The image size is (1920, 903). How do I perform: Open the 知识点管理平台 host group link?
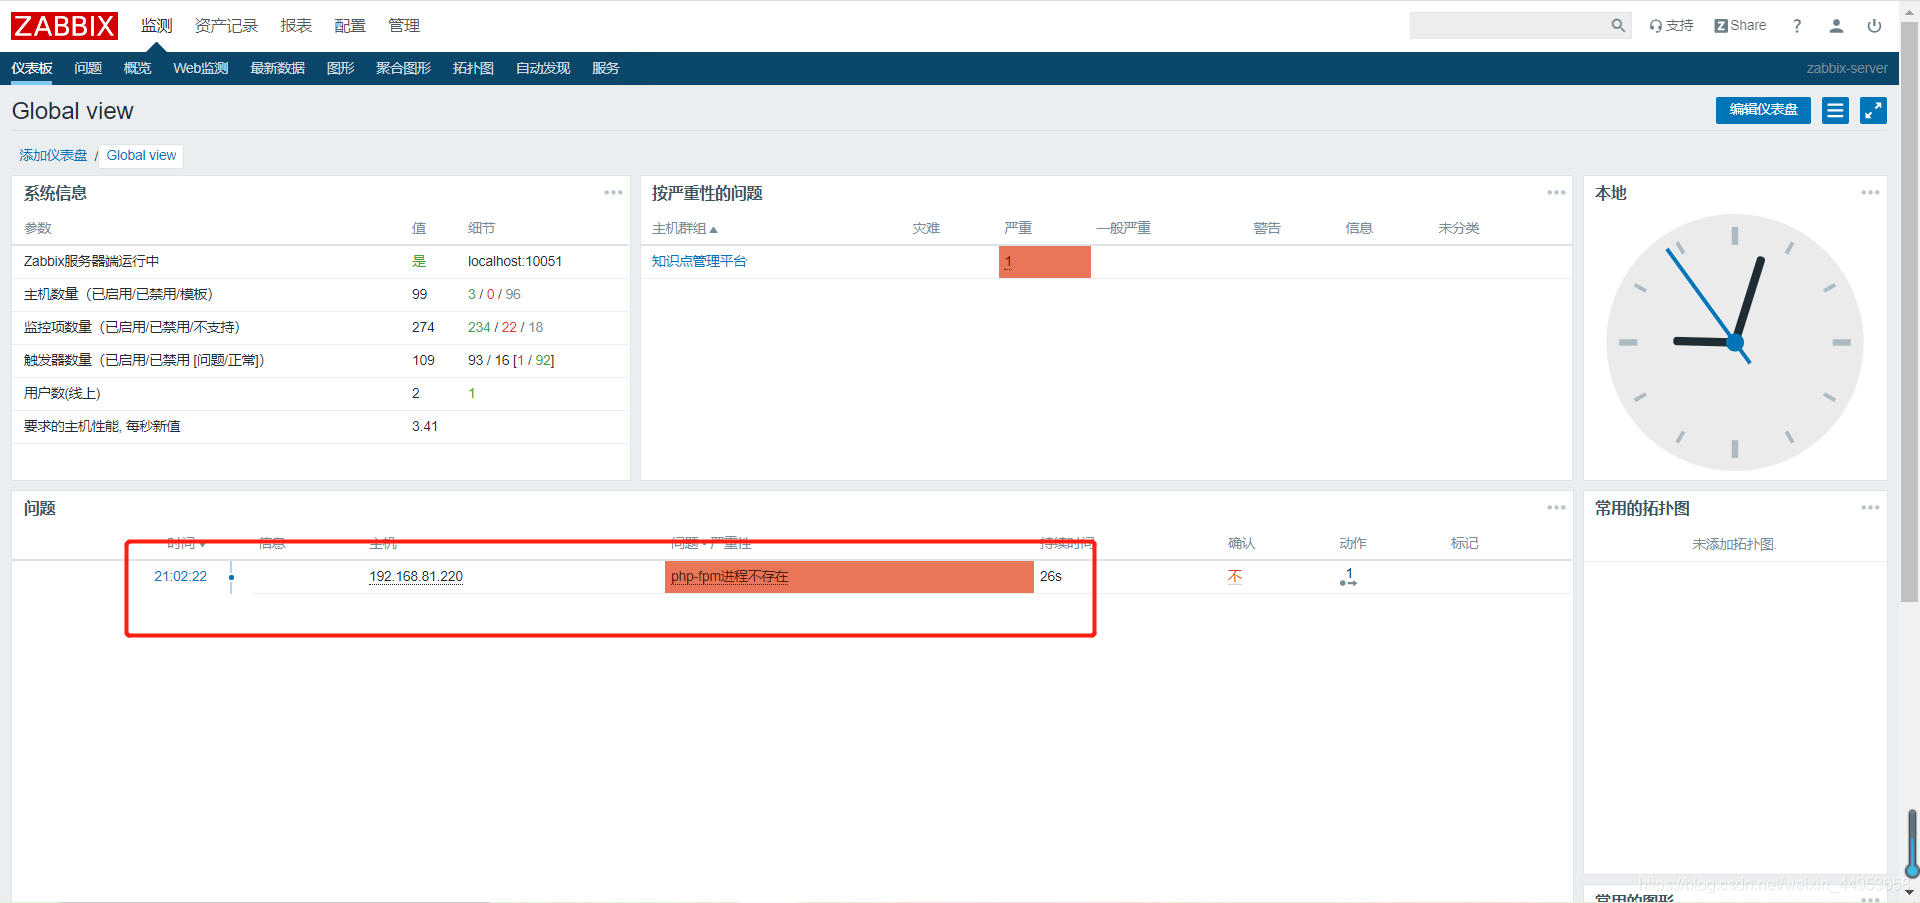(699, 262)
